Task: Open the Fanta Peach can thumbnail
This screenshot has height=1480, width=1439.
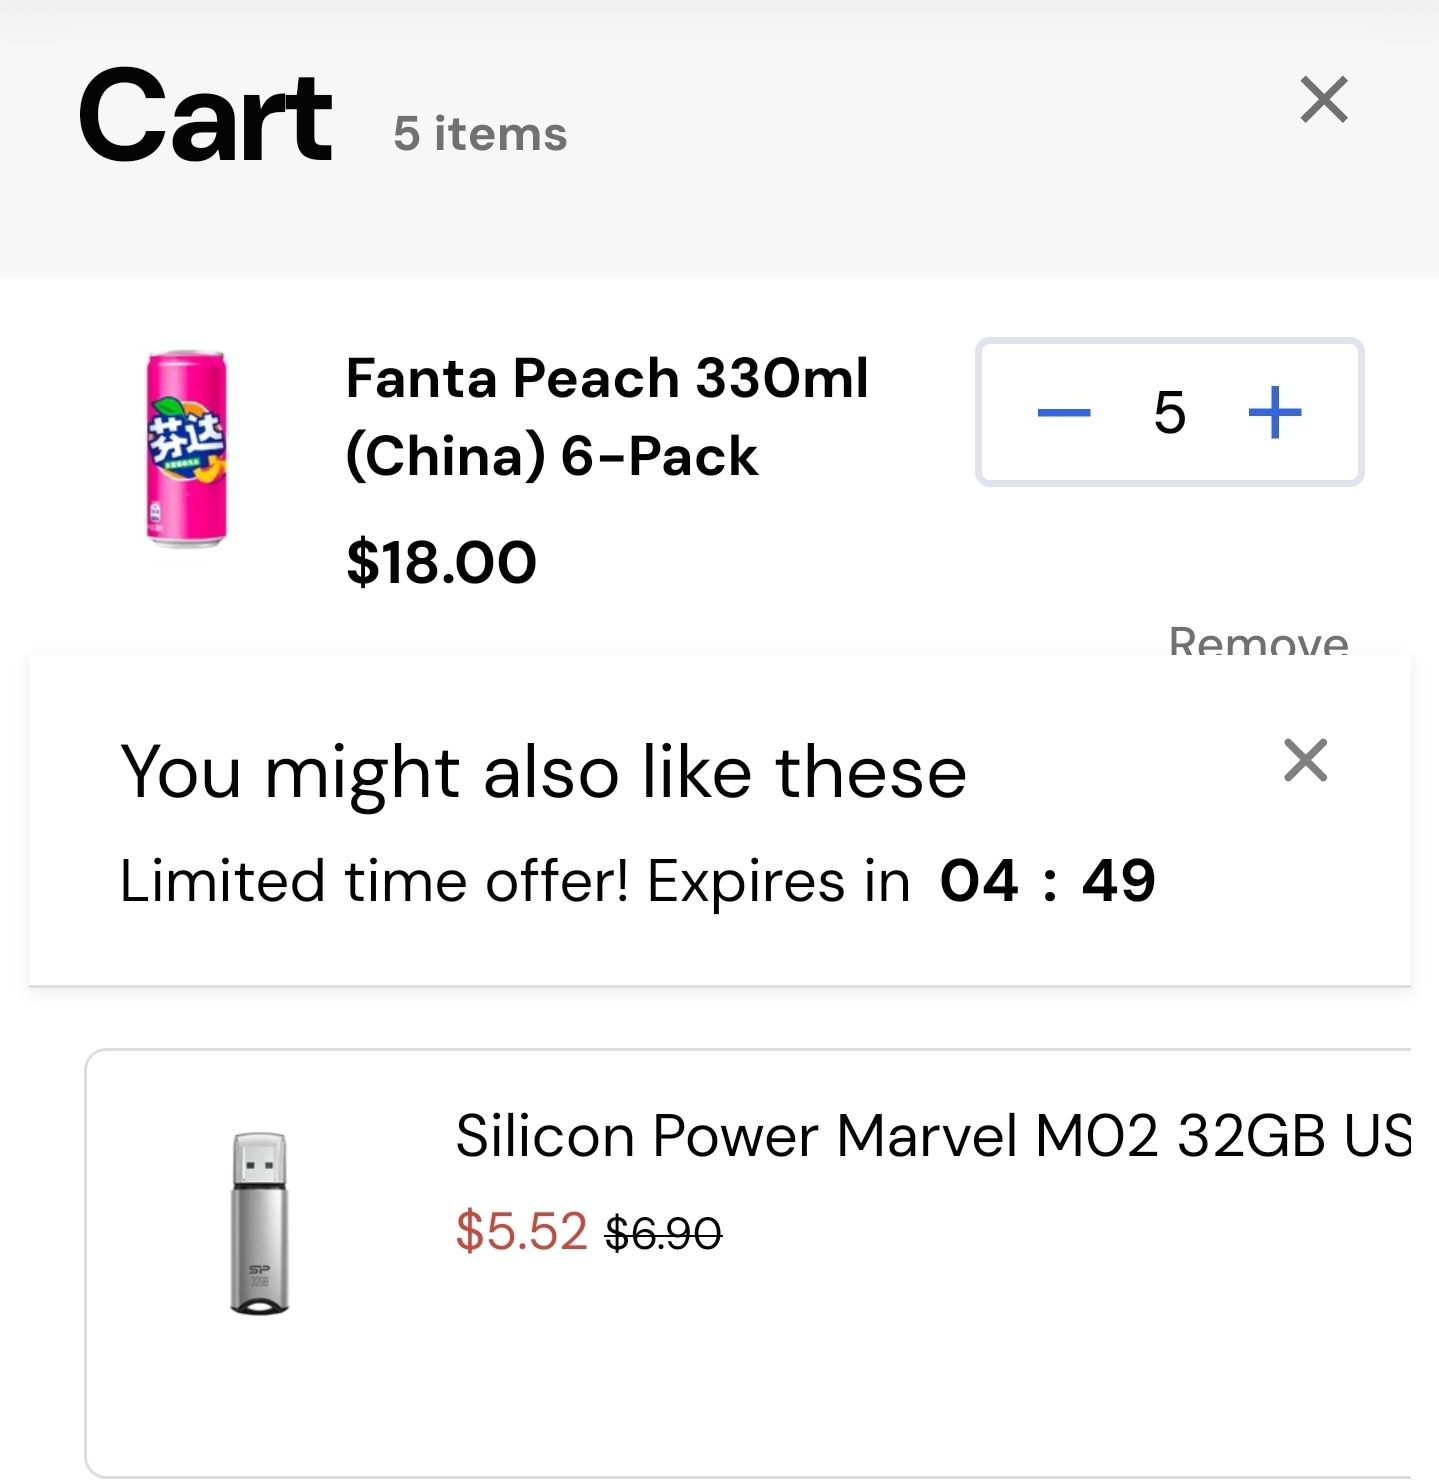Action: pyautogui.click(x=187, y=448)
